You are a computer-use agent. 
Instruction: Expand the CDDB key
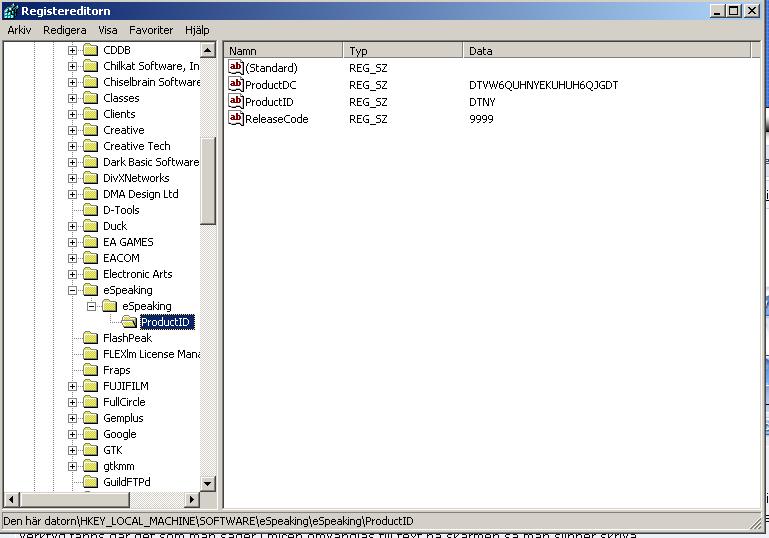[x=73, y=50]
